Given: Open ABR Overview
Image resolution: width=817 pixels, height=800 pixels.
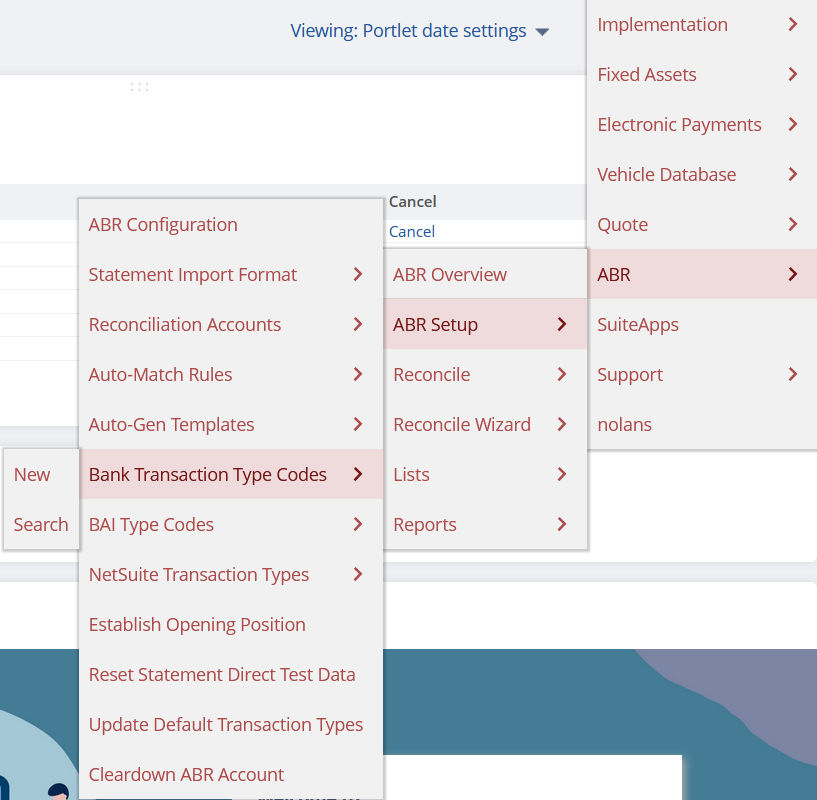Looking at the screenshot, I should coord(450,275).
